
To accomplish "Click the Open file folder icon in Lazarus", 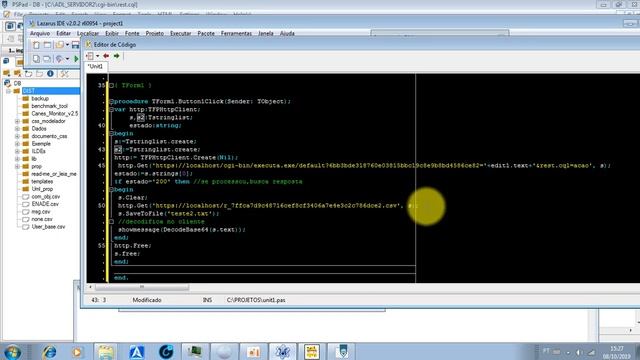I will (60, 45).
